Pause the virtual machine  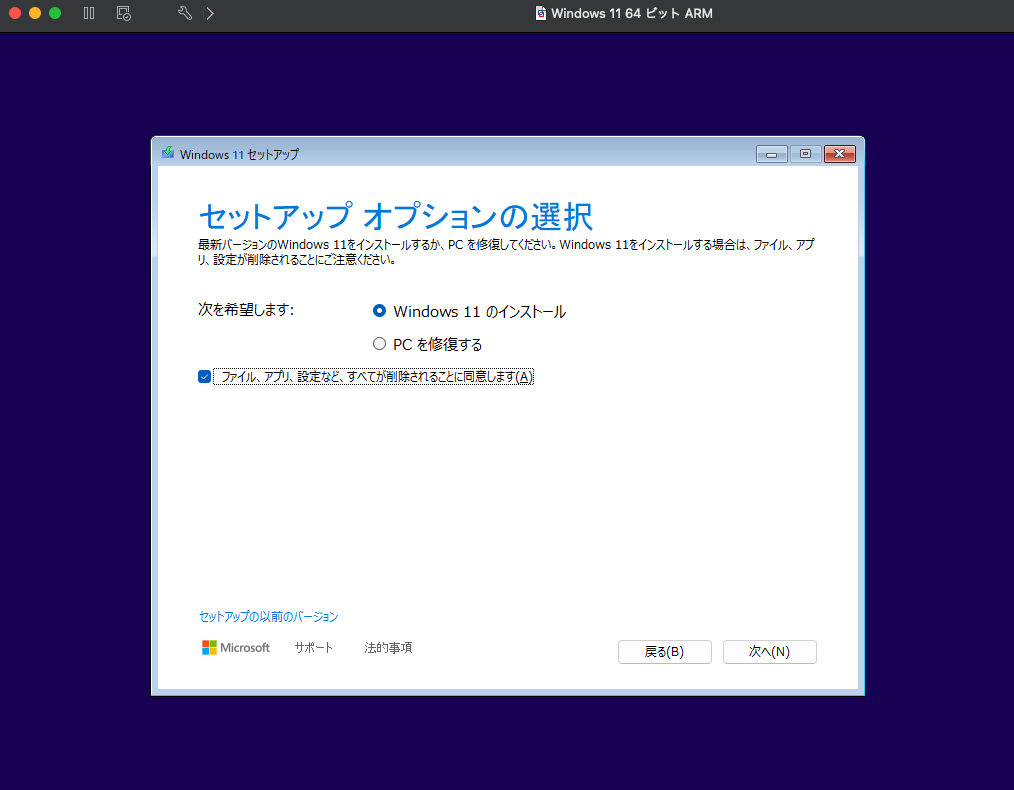click(89, 14)
